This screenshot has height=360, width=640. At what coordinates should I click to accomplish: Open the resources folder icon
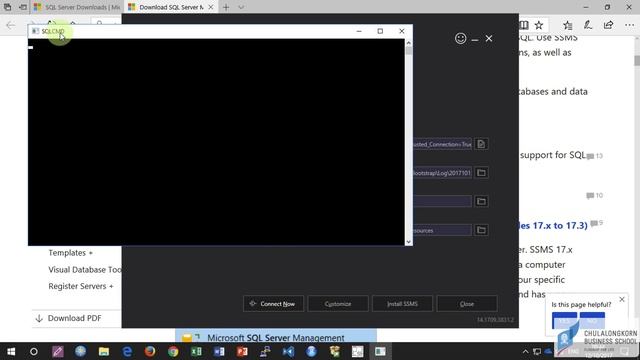[x=481, y=230]
